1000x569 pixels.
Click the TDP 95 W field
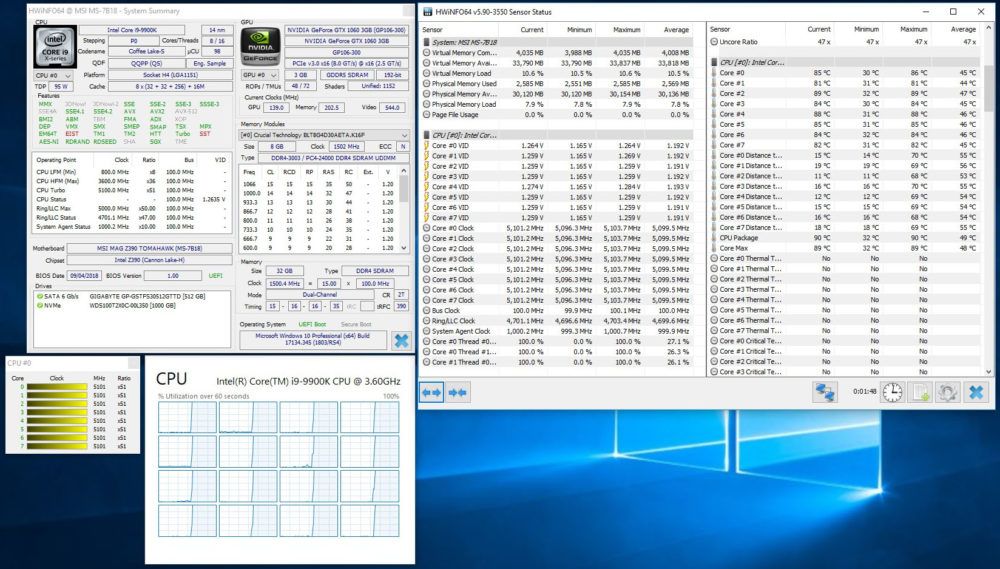pyautogui.click(x=61, y=86)
